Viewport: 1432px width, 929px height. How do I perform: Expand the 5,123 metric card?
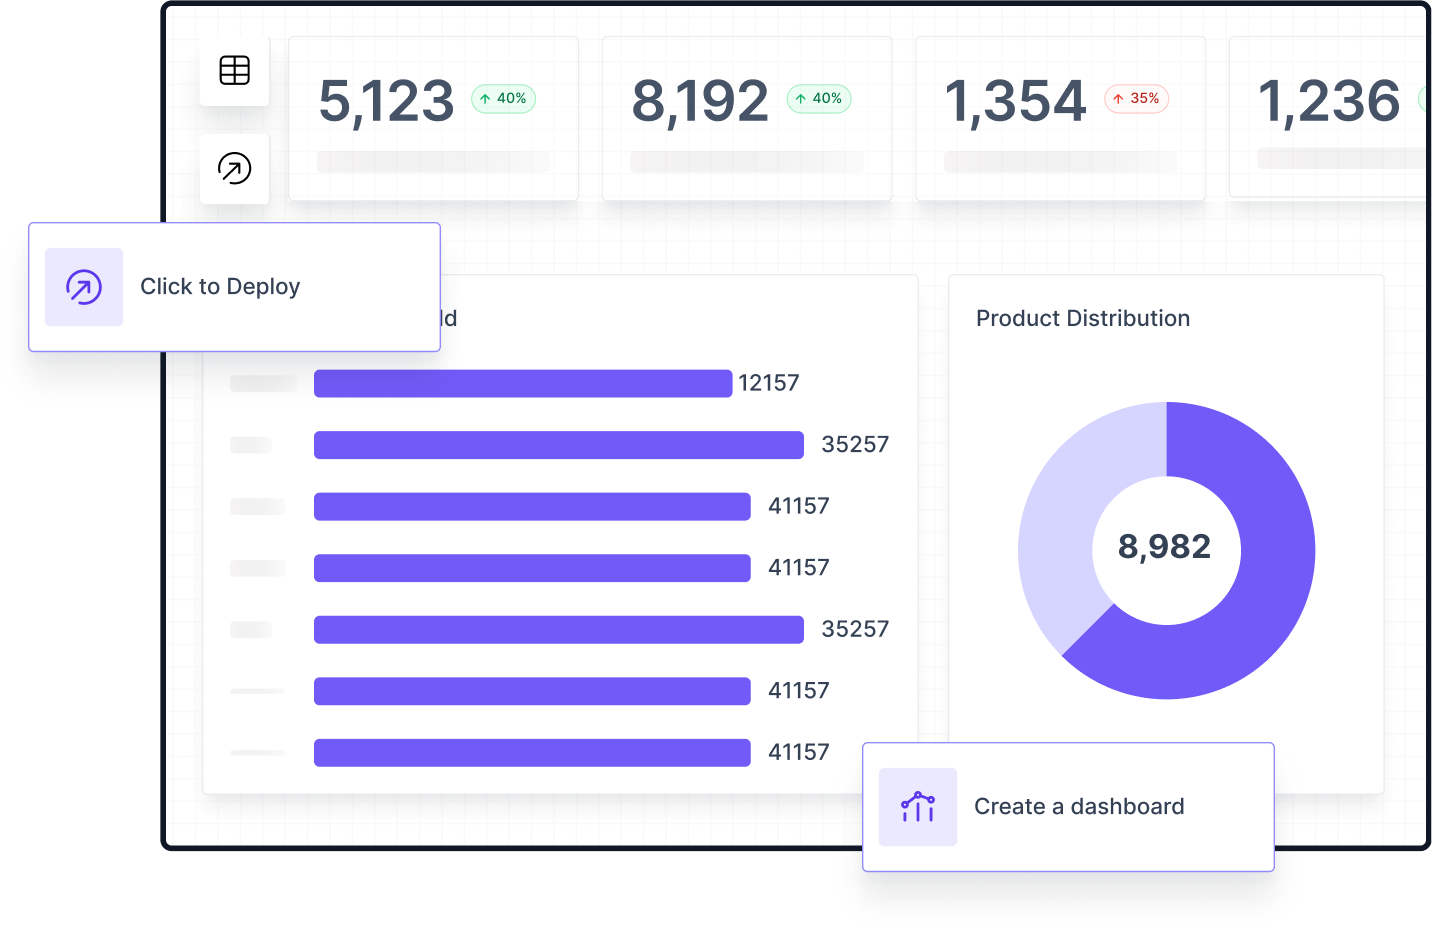(433, 117)
